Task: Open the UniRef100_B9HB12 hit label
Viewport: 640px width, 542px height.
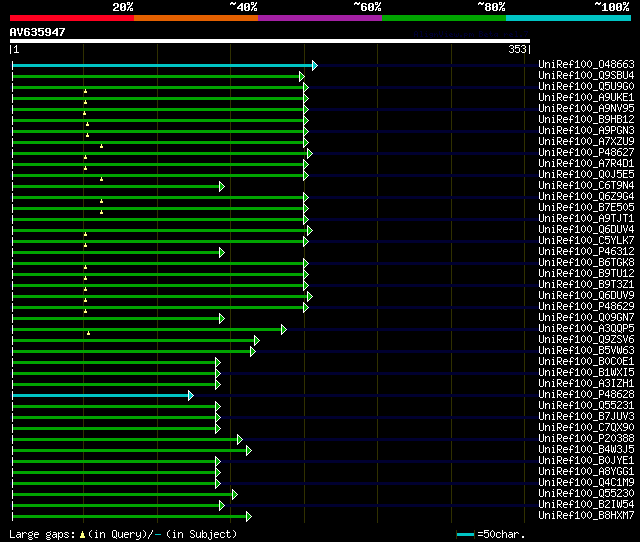Action: 586,120
